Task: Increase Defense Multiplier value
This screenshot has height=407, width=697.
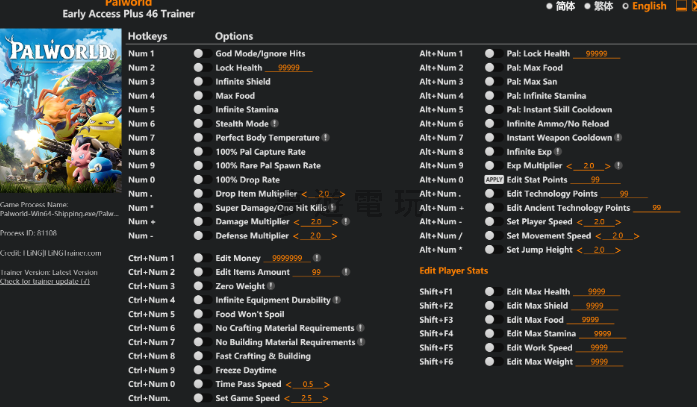Action: pos(334,236)
